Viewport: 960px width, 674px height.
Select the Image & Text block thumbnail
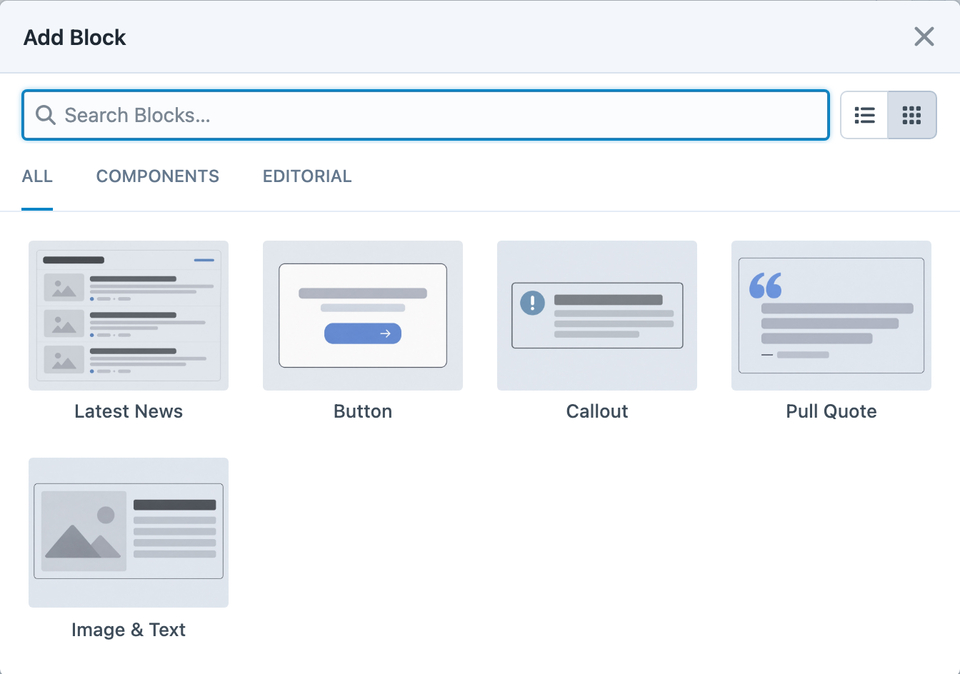[x=129, y=533]
